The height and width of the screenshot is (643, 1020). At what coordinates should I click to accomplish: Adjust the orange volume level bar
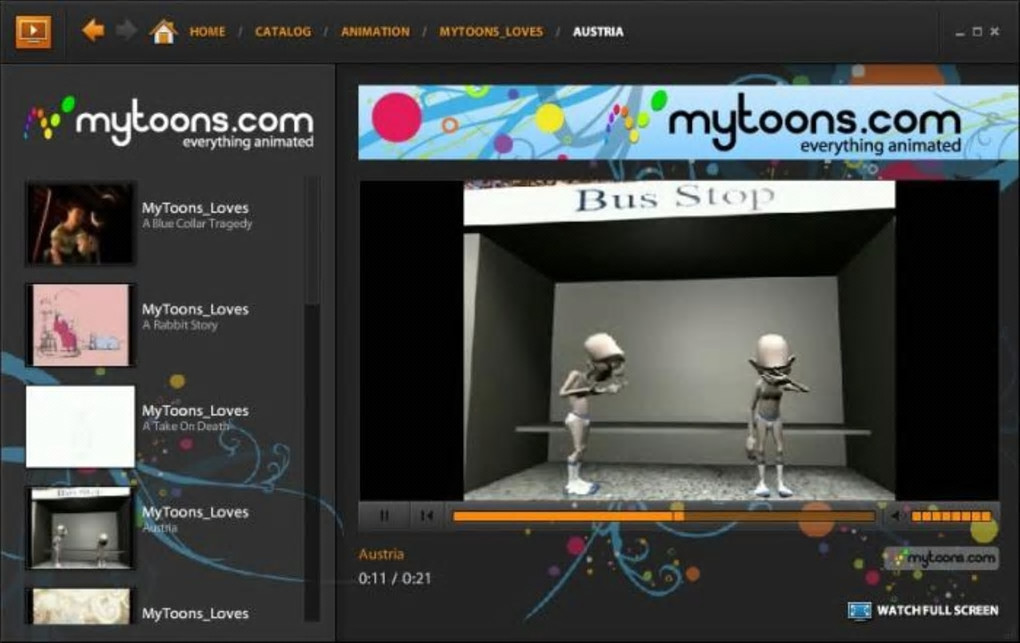pyautogui.click(x=952, y=516)
